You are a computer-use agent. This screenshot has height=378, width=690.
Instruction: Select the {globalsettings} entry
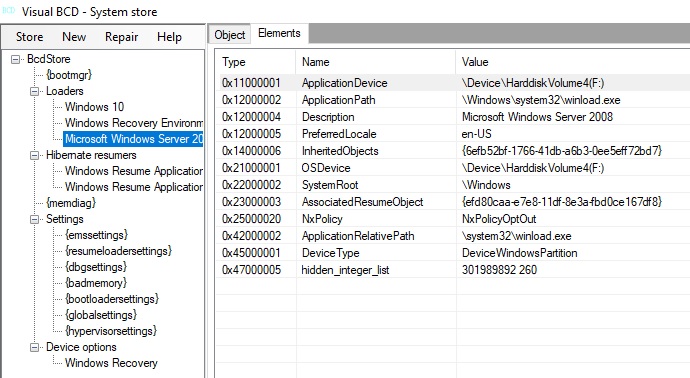tap(101, 315)
